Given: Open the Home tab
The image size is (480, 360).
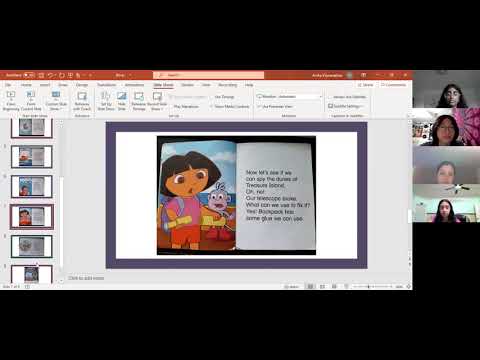Looking at the screenshot, I should [26, 85].
